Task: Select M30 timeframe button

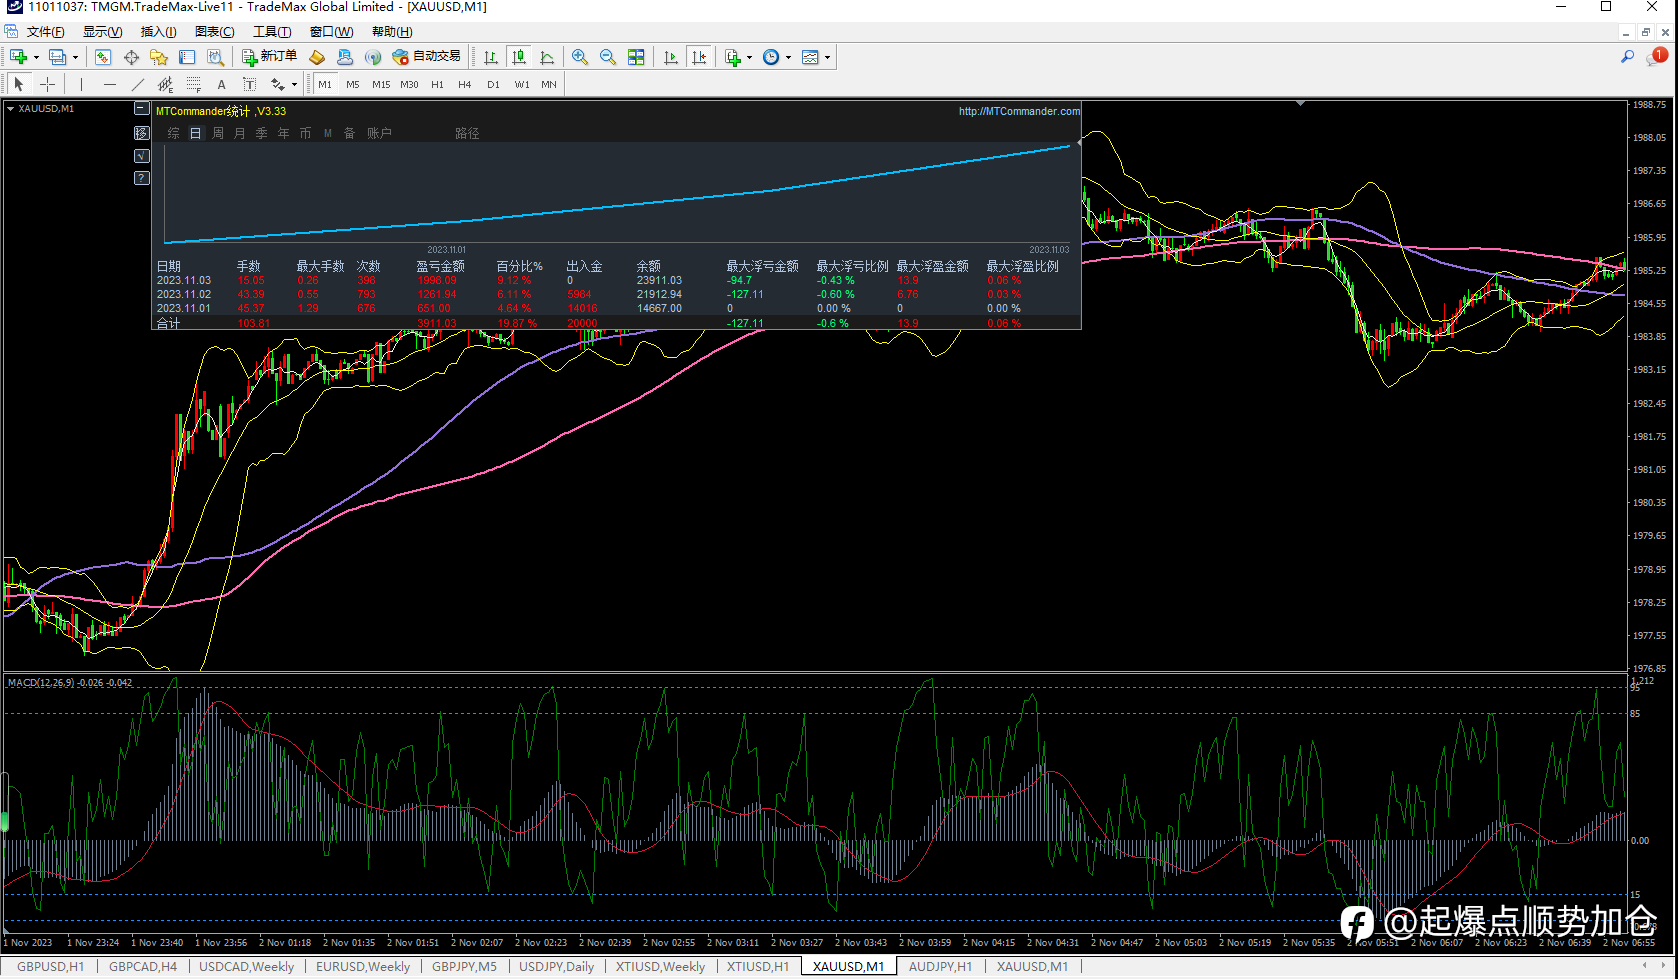Action: point(409,84)
